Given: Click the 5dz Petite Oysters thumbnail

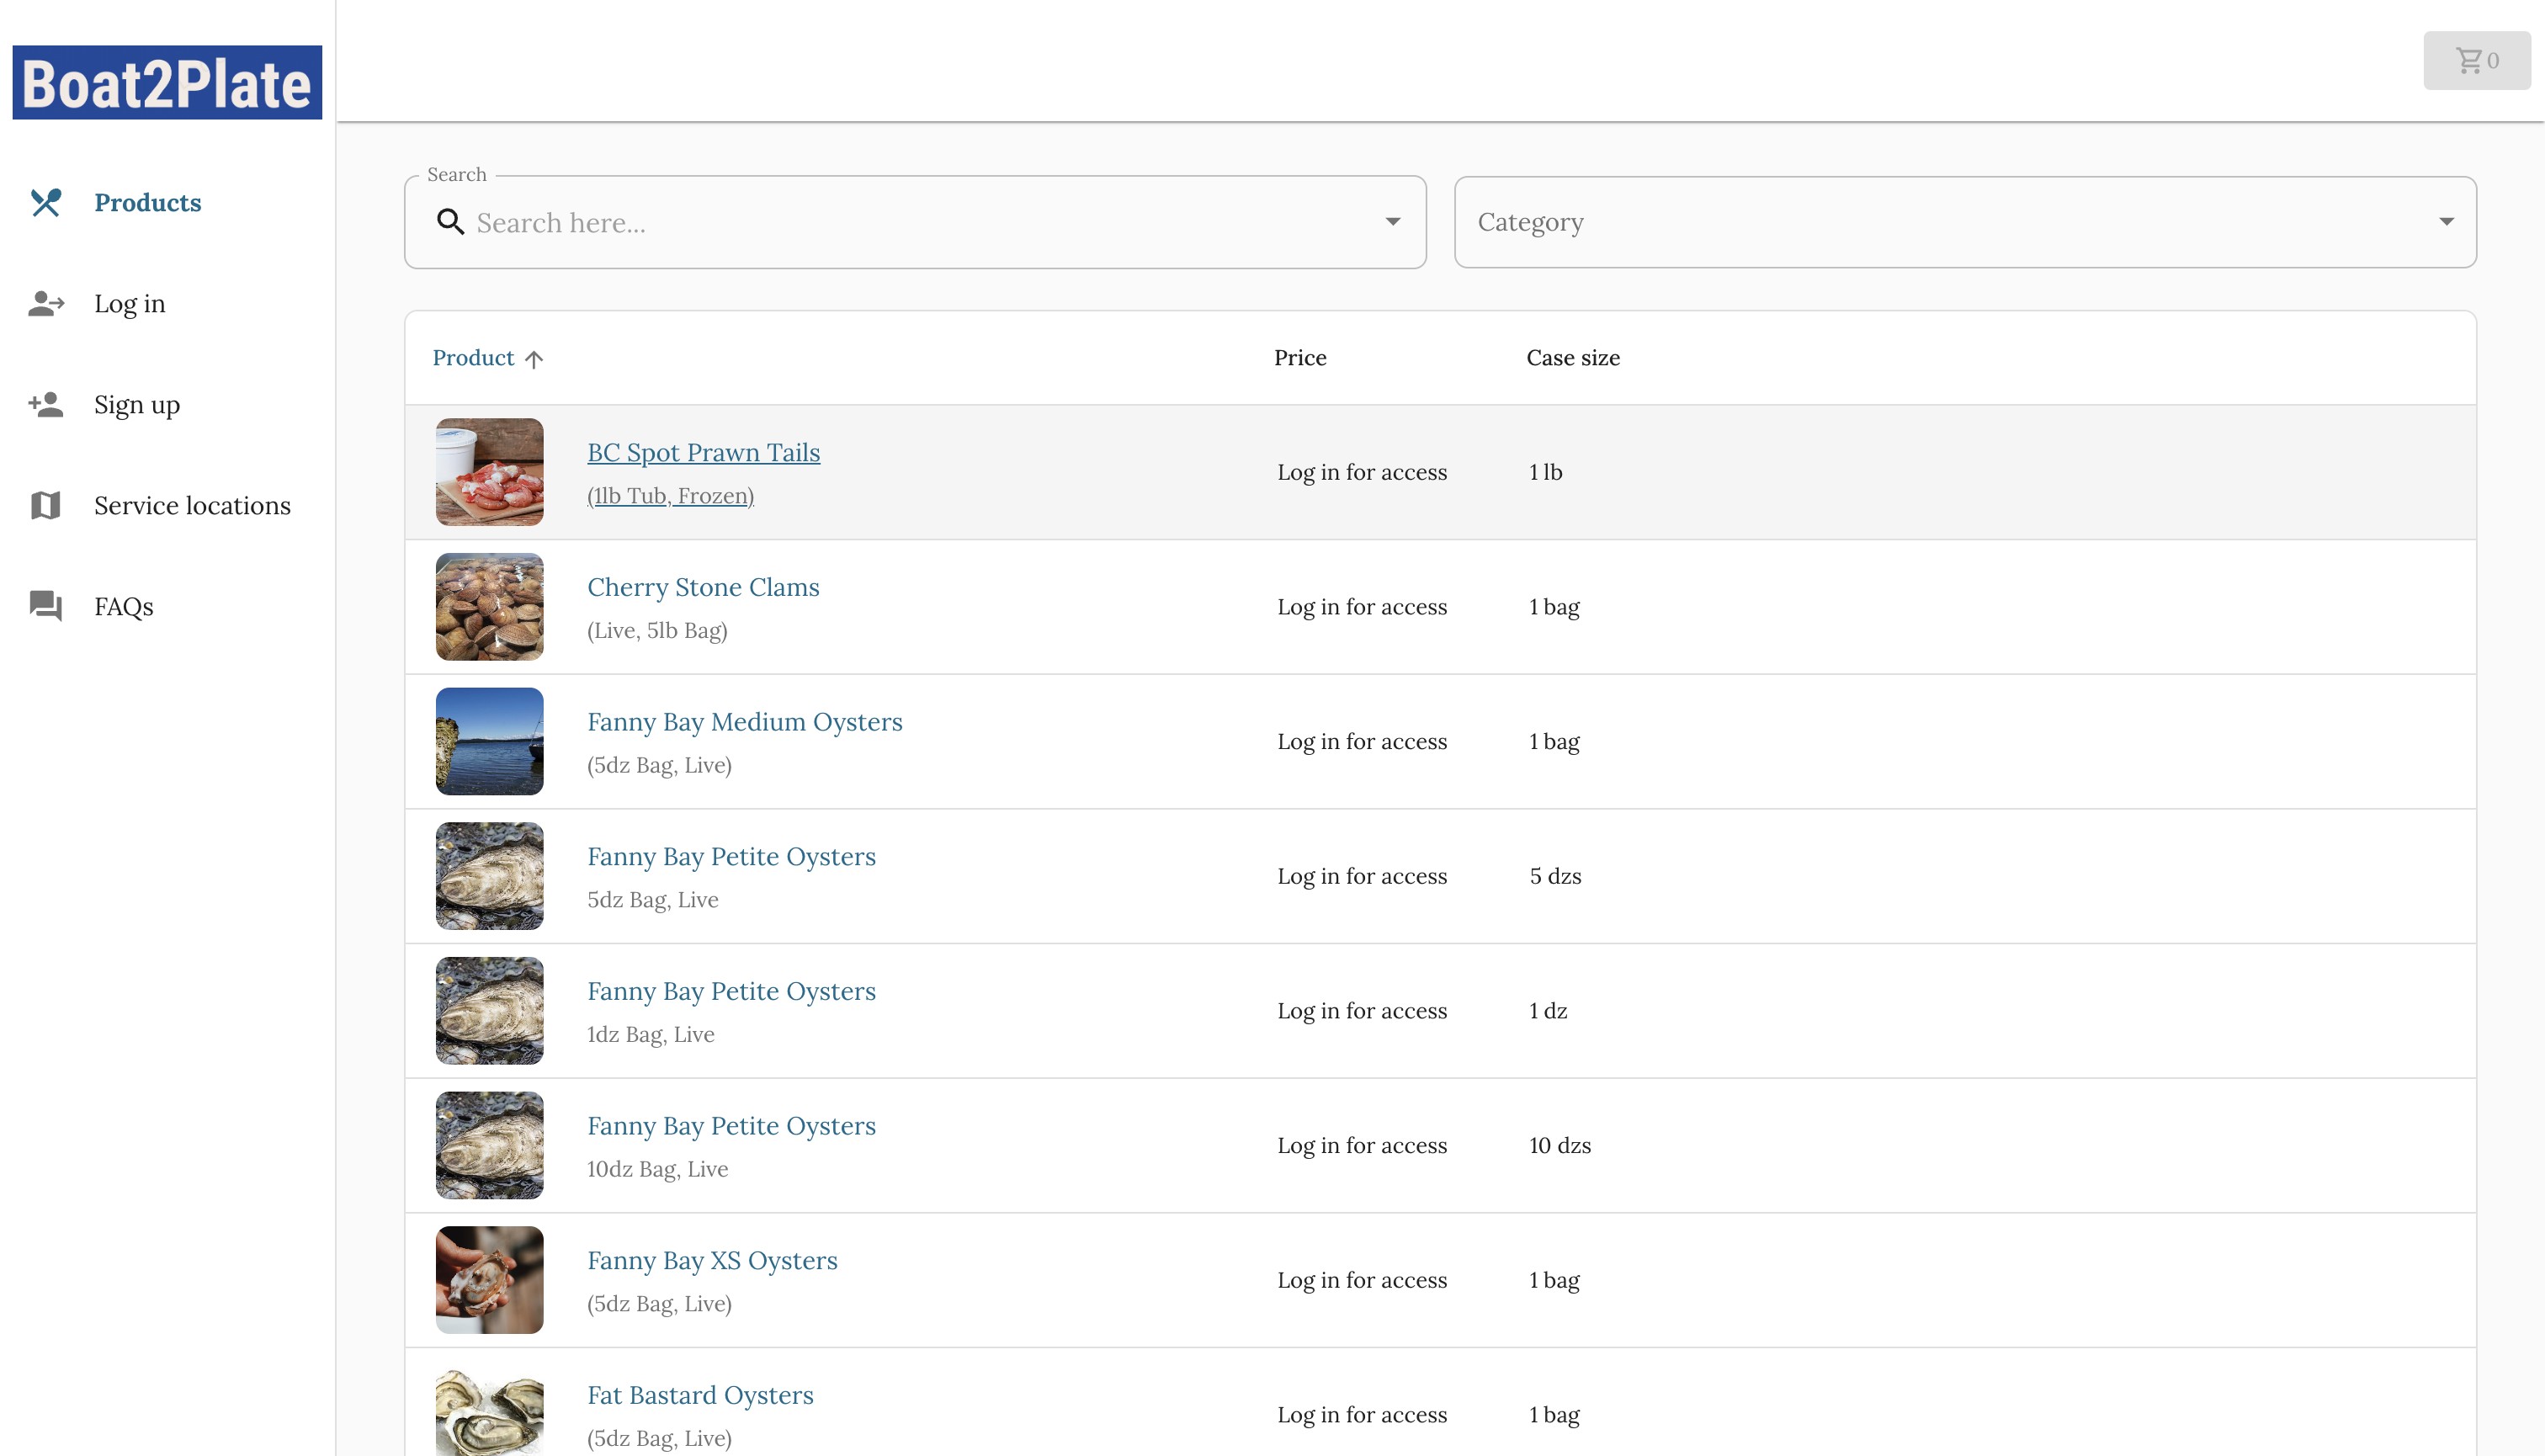Looking at the screenshot, I should [490, 876].
